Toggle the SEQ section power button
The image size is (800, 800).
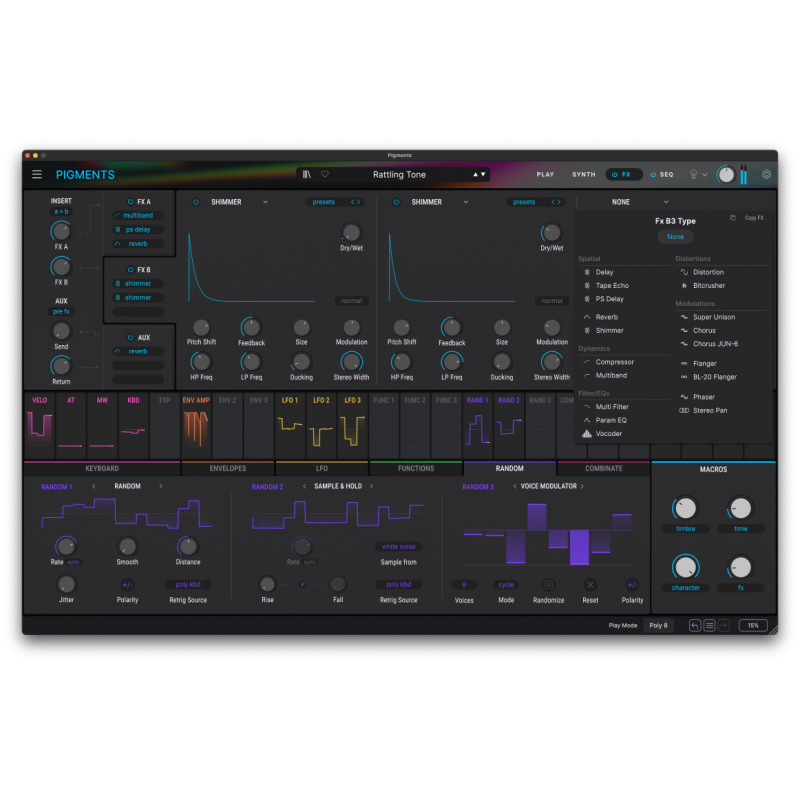[x=653, y=174]
